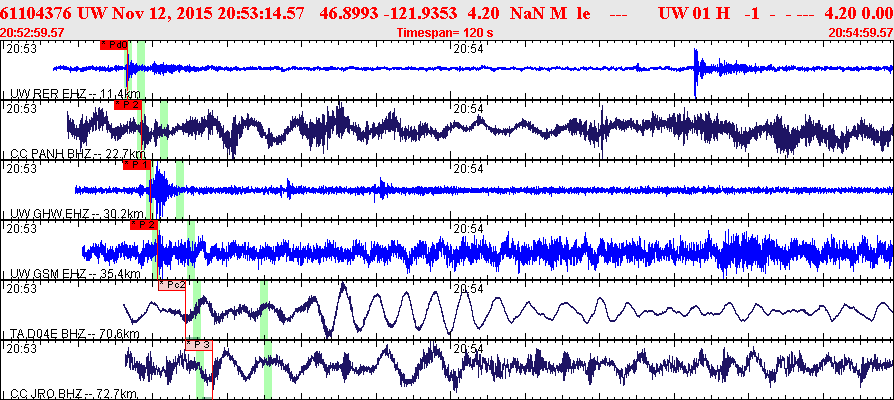This screenshot has width=894, height=400.
Task: Click the CC PANH BHZ 22.7km station label
Action: click(x=78, y=154)
